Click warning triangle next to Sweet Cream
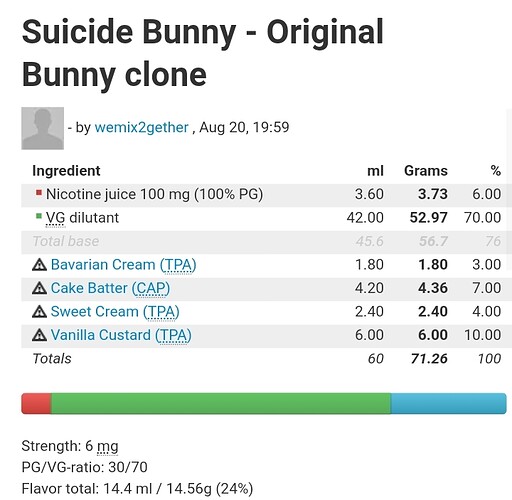Screen dimensions: 512x500 coord(39,312)
